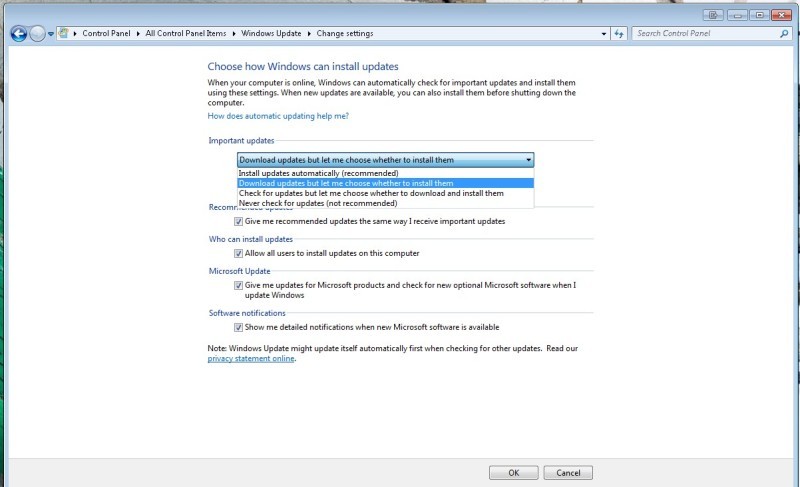Click the 'Important updates' section label
800x487 pixels.
(241, 141)
